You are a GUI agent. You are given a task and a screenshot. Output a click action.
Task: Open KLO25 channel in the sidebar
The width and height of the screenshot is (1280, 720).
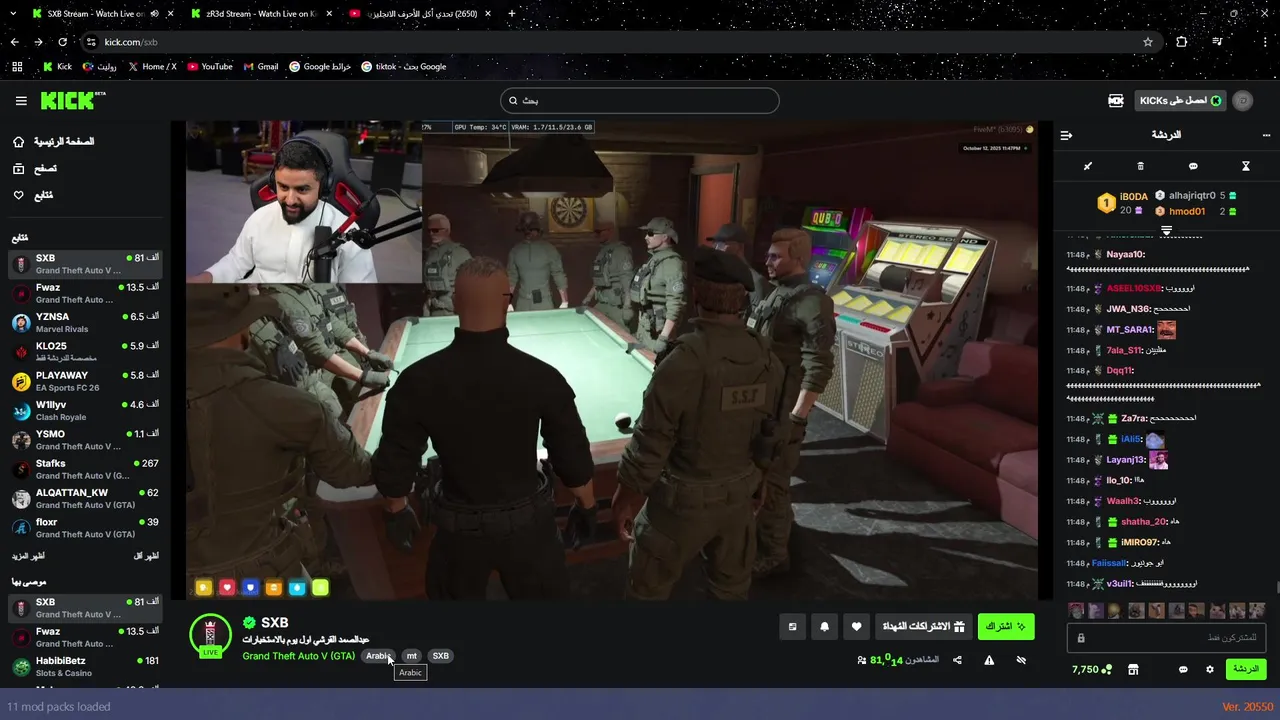(x=85, y=352)
